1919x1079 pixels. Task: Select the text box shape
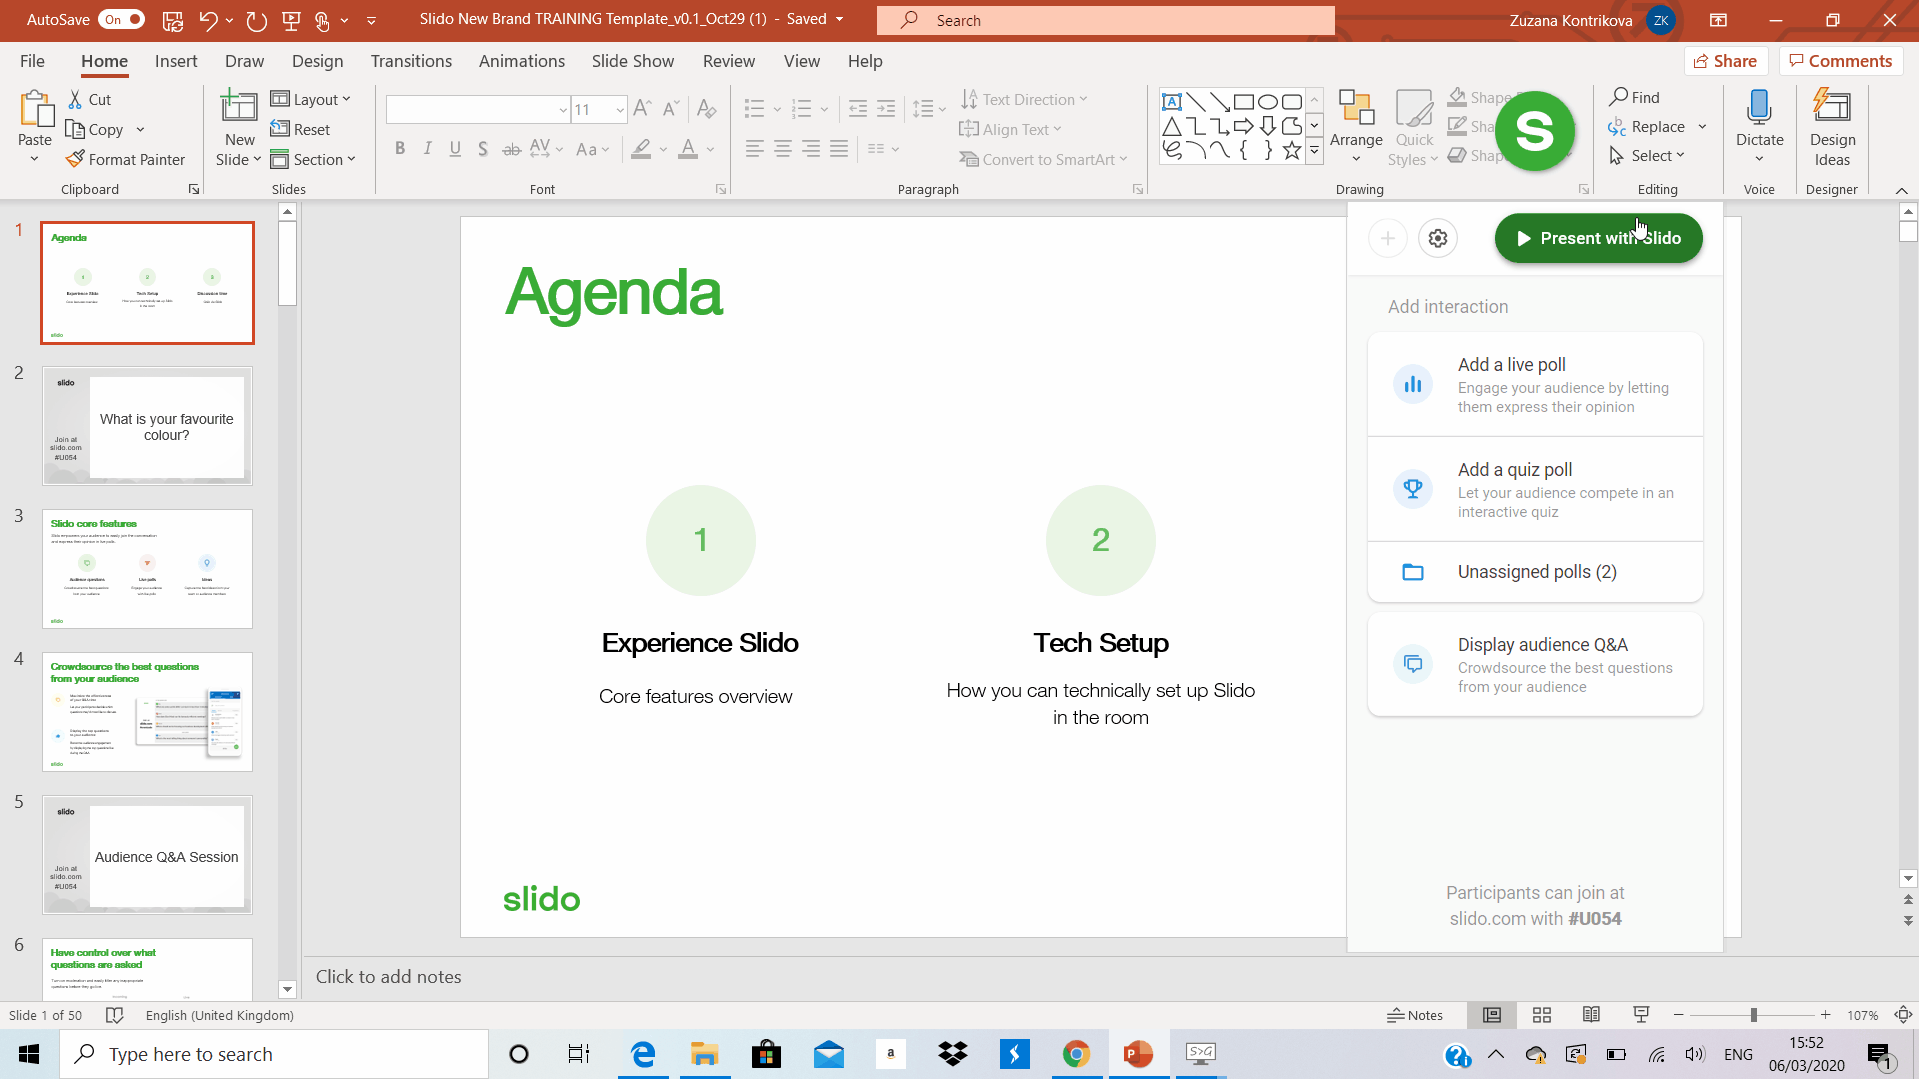point(1172,102)
